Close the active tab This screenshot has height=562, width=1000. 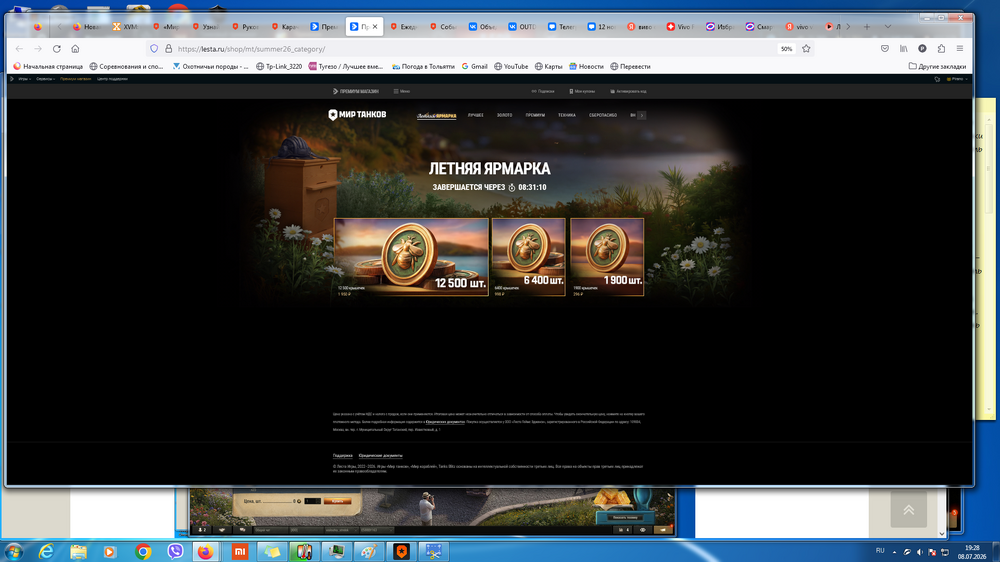tap(375, 27)
